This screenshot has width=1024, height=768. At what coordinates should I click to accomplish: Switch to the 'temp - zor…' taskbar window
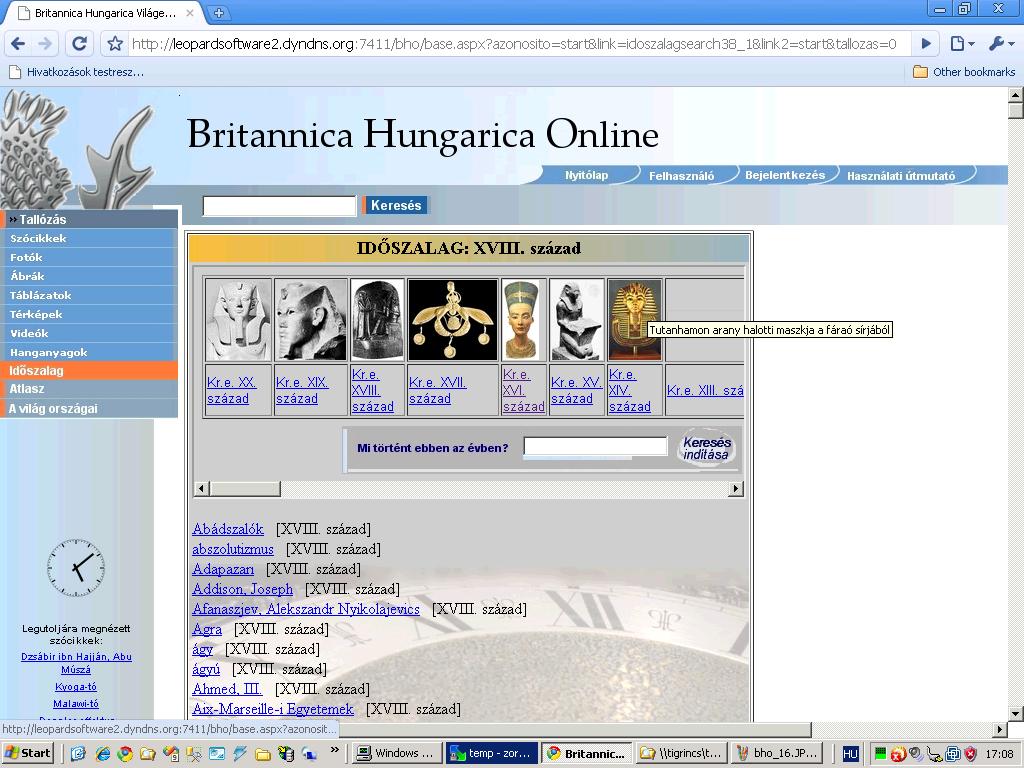(x=492, y=753)
